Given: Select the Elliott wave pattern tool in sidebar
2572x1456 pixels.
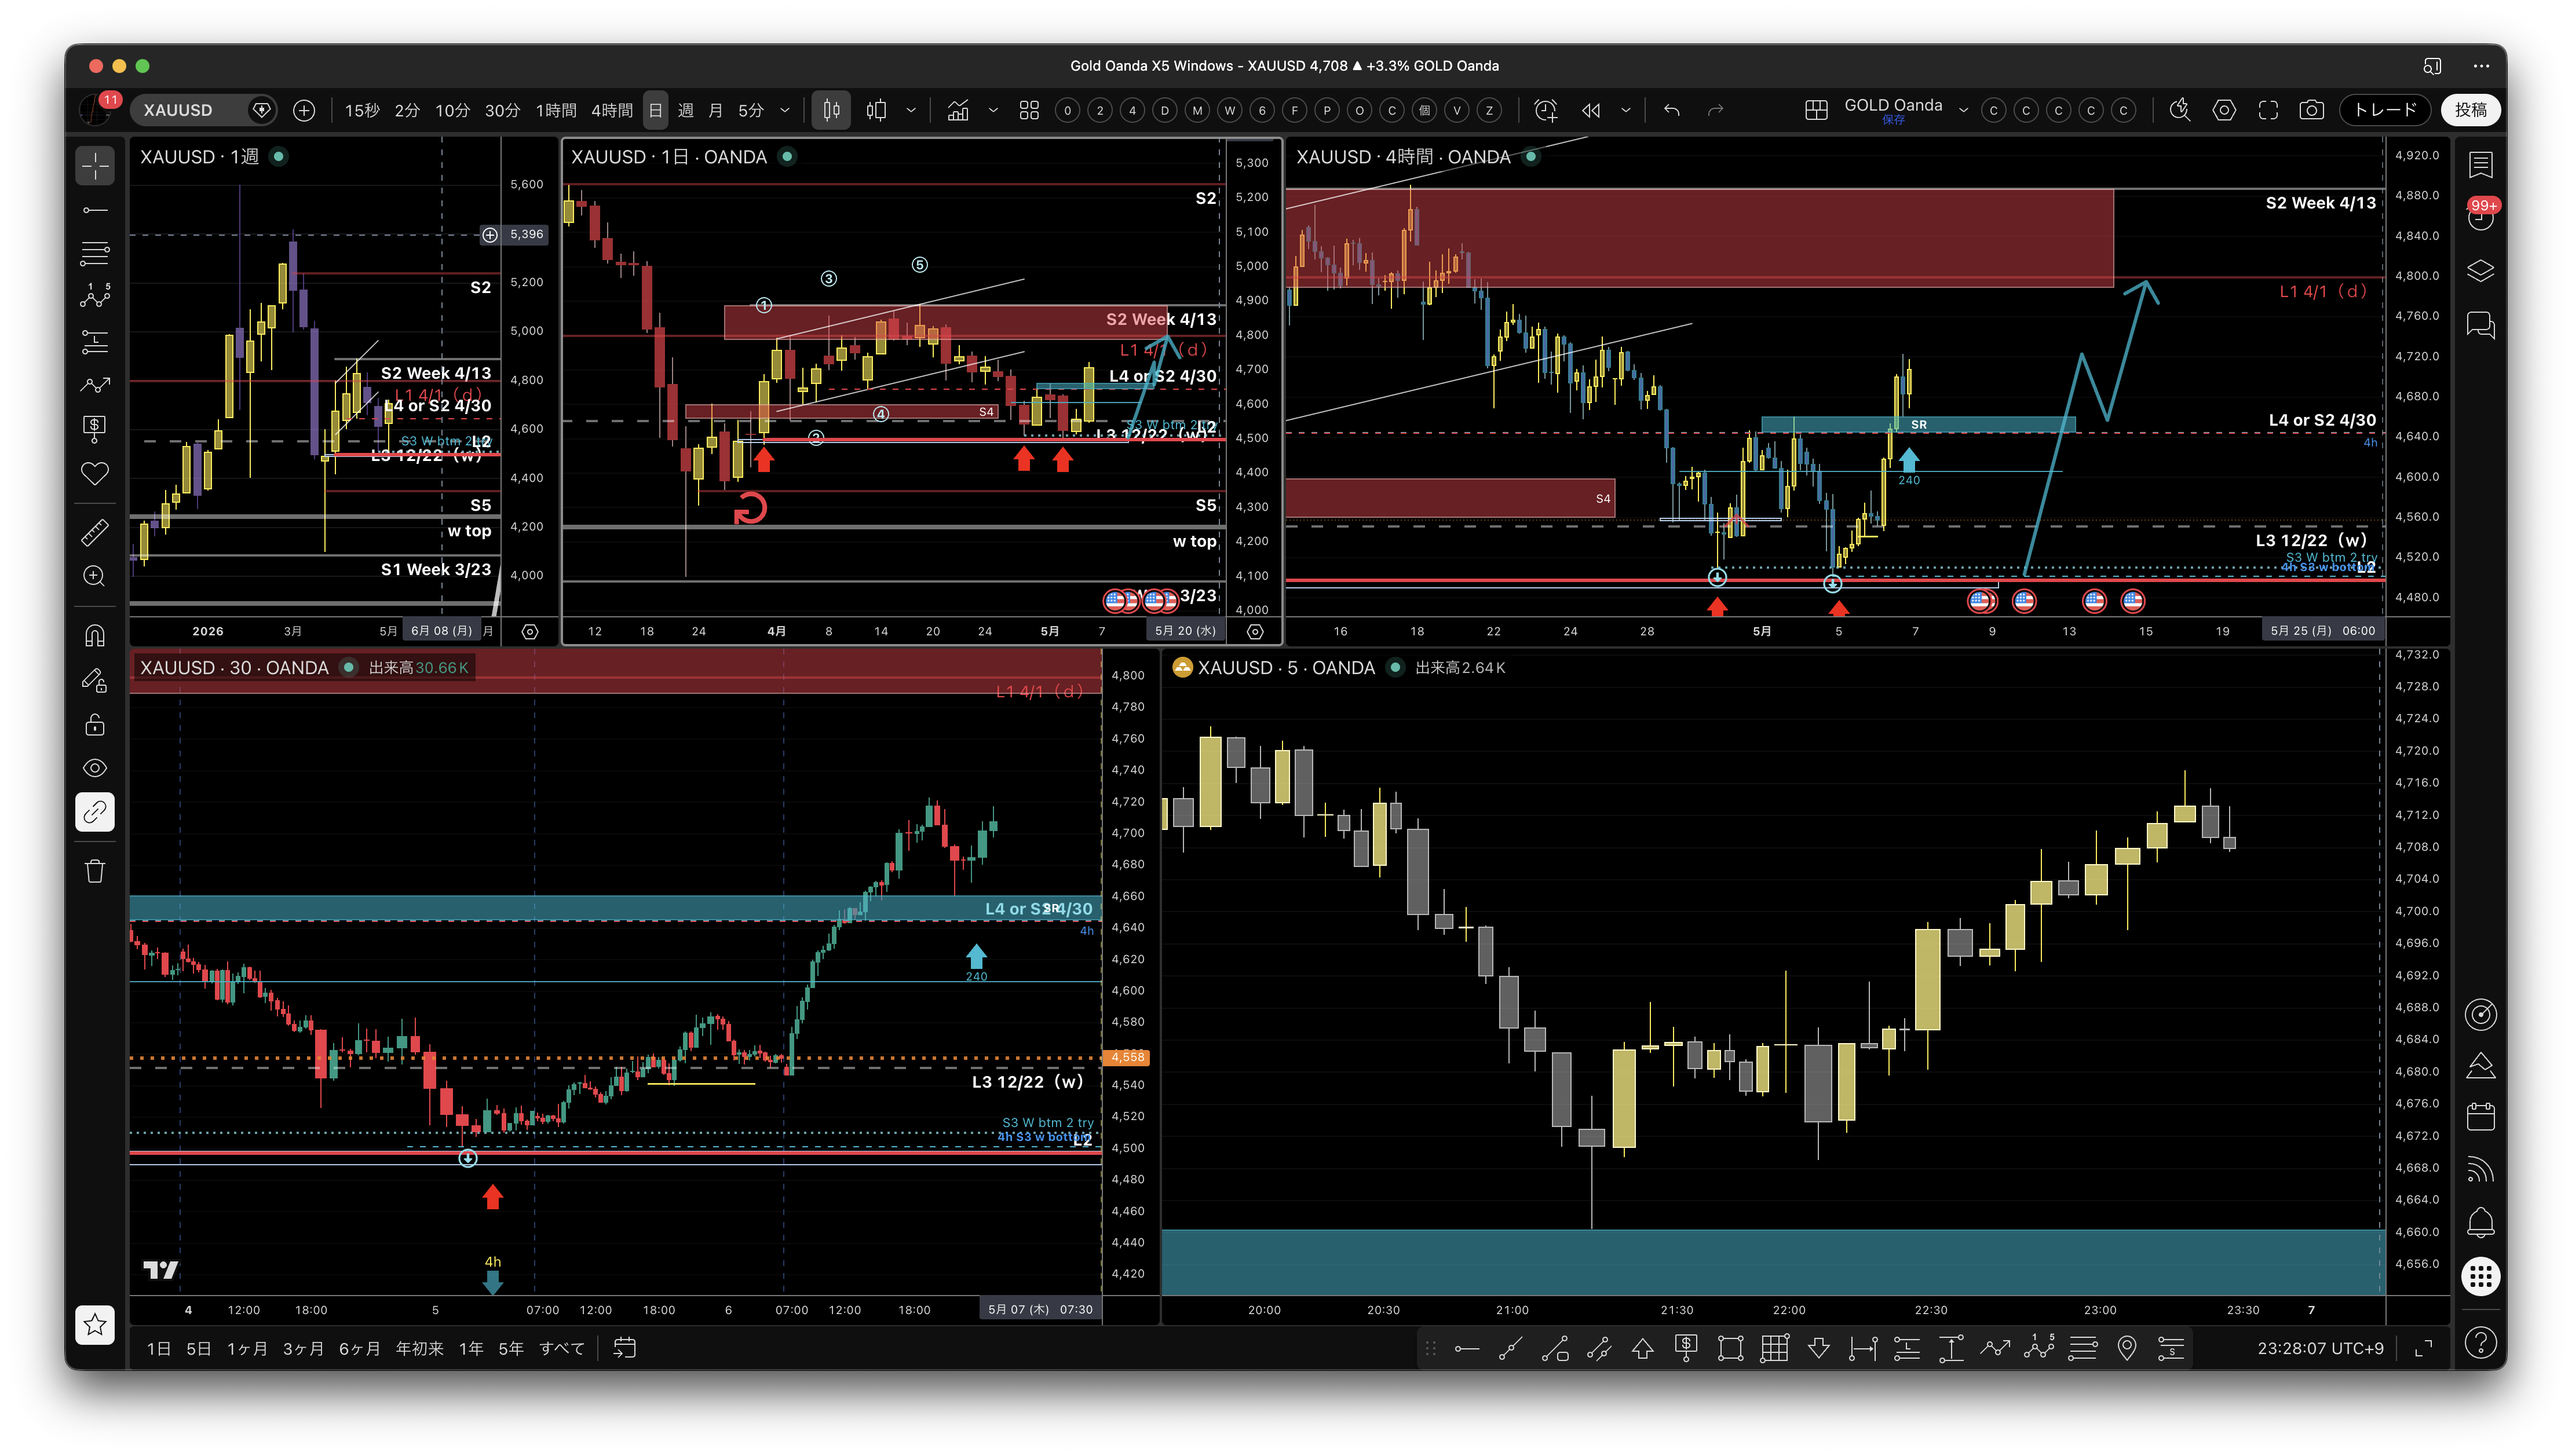Looking at the screenshot, I should 95,297.
